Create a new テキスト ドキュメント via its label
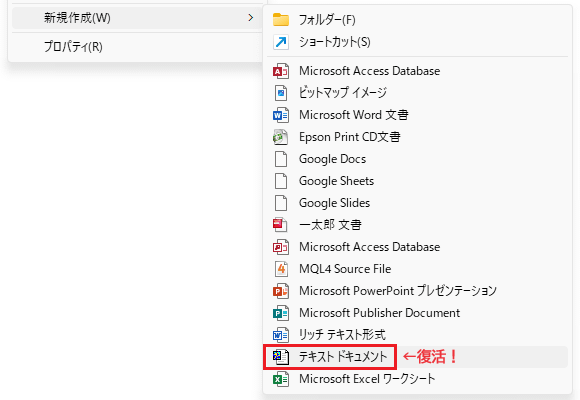580x400 pixels. [343, 357]
